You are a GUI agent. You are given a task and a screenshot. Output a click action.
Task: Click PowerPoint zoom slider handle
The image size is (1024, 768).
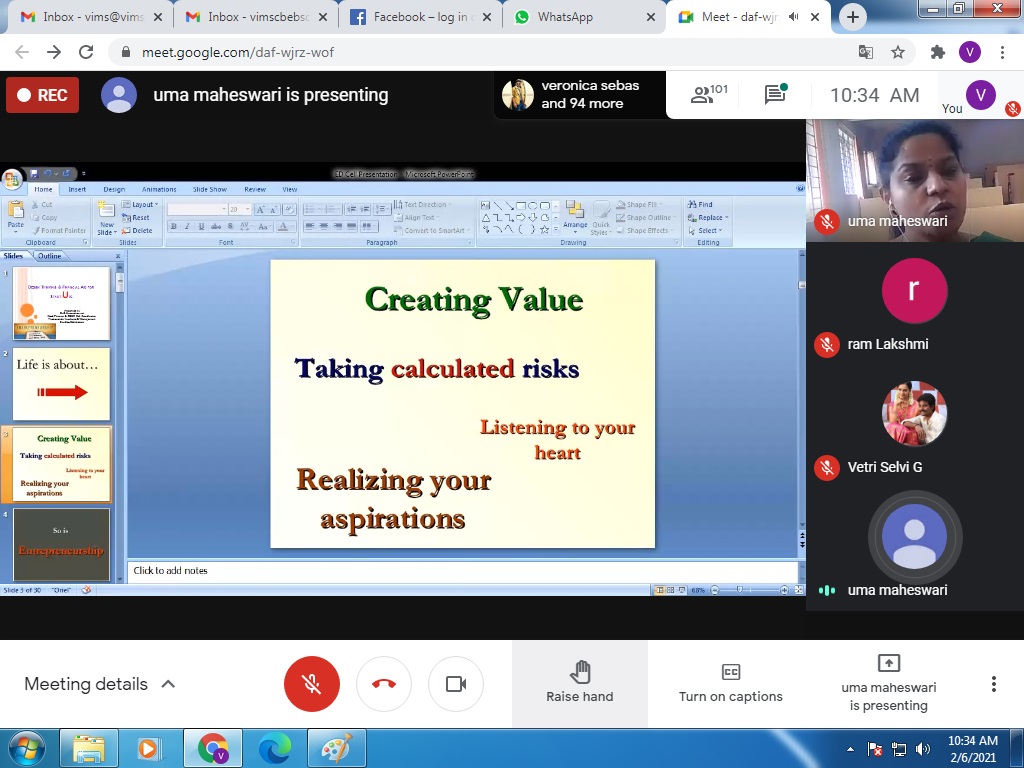click(x=739, y=590)
